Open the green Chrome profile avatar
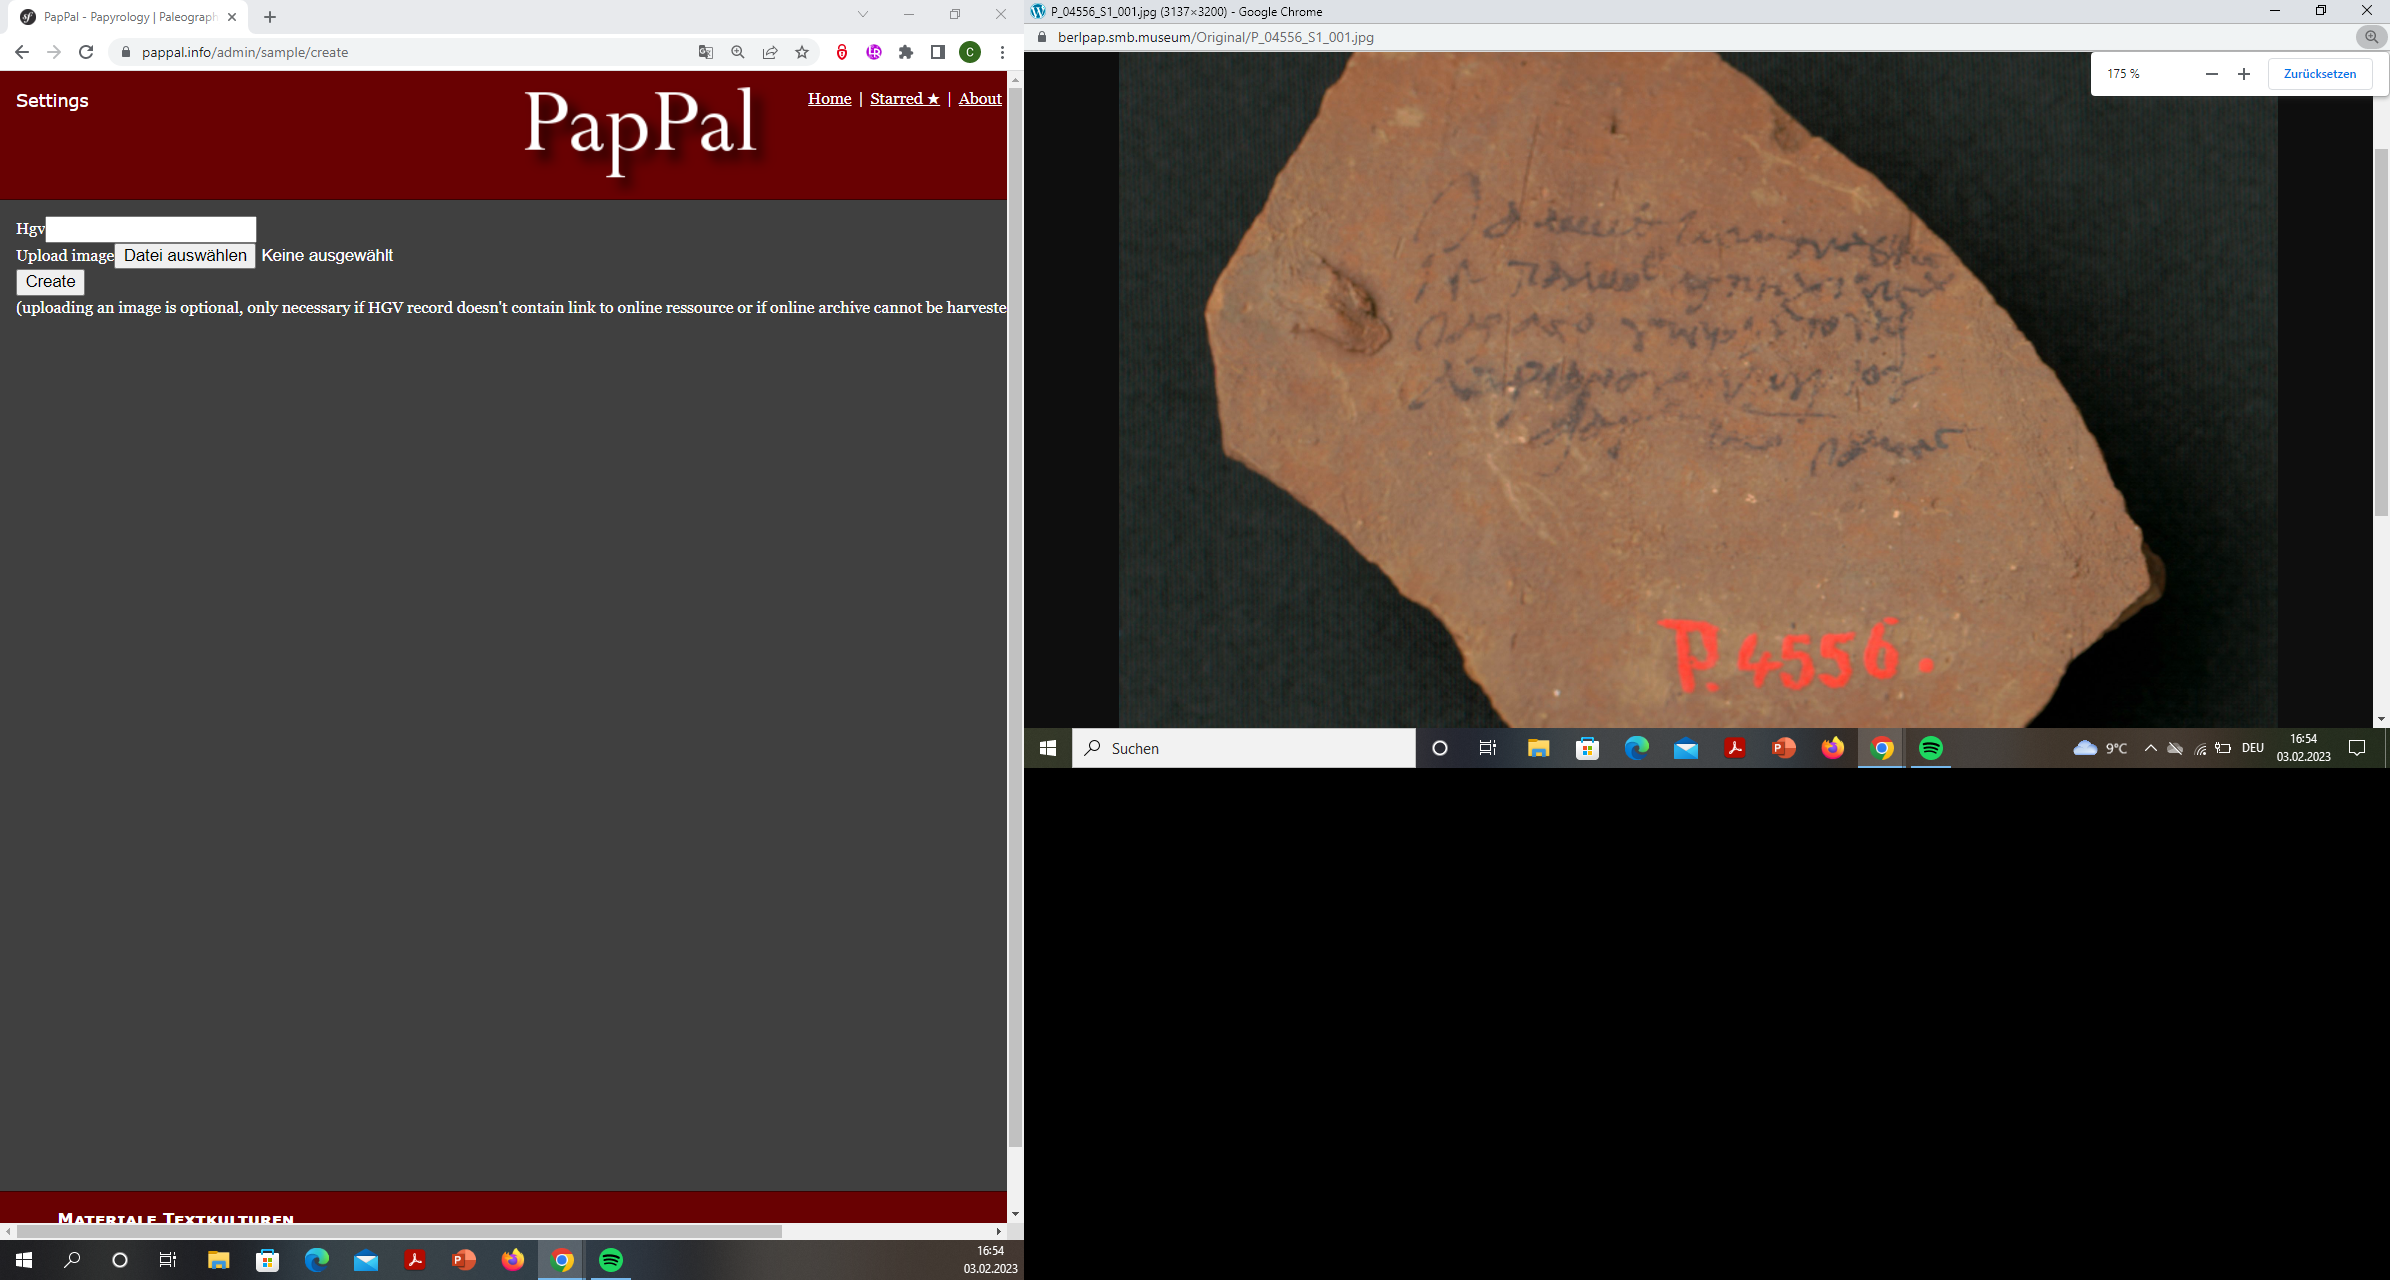Viewport: 2390px width, 1280px height. (x=970, y=52)
